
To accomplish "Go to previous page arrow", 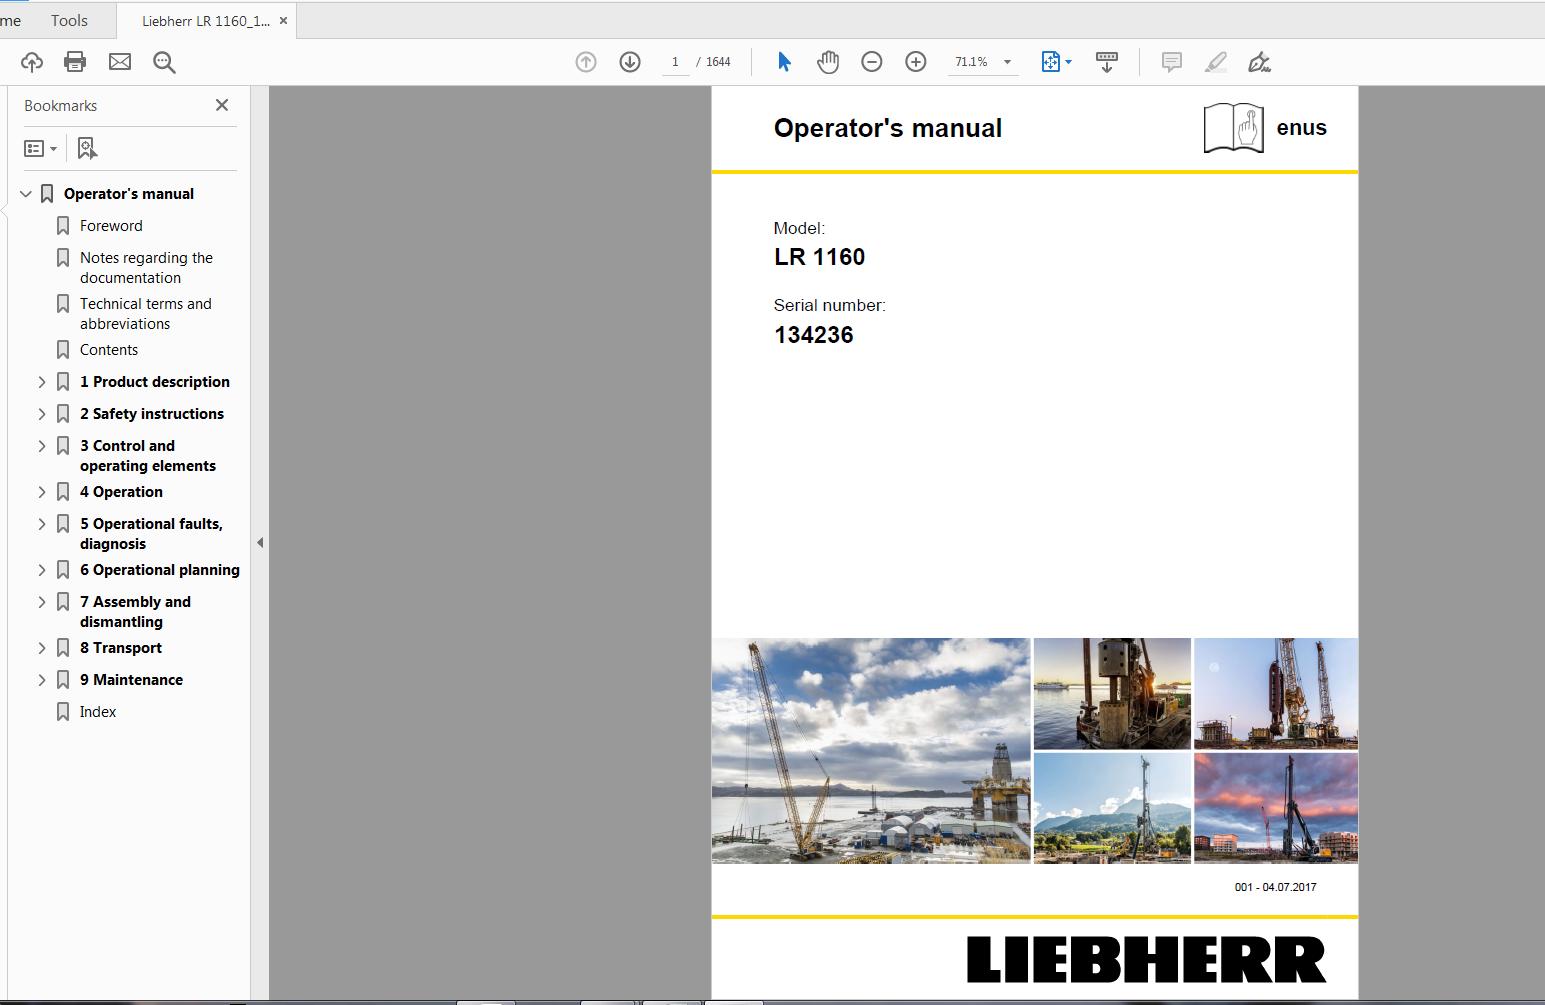I will (586, 62).
